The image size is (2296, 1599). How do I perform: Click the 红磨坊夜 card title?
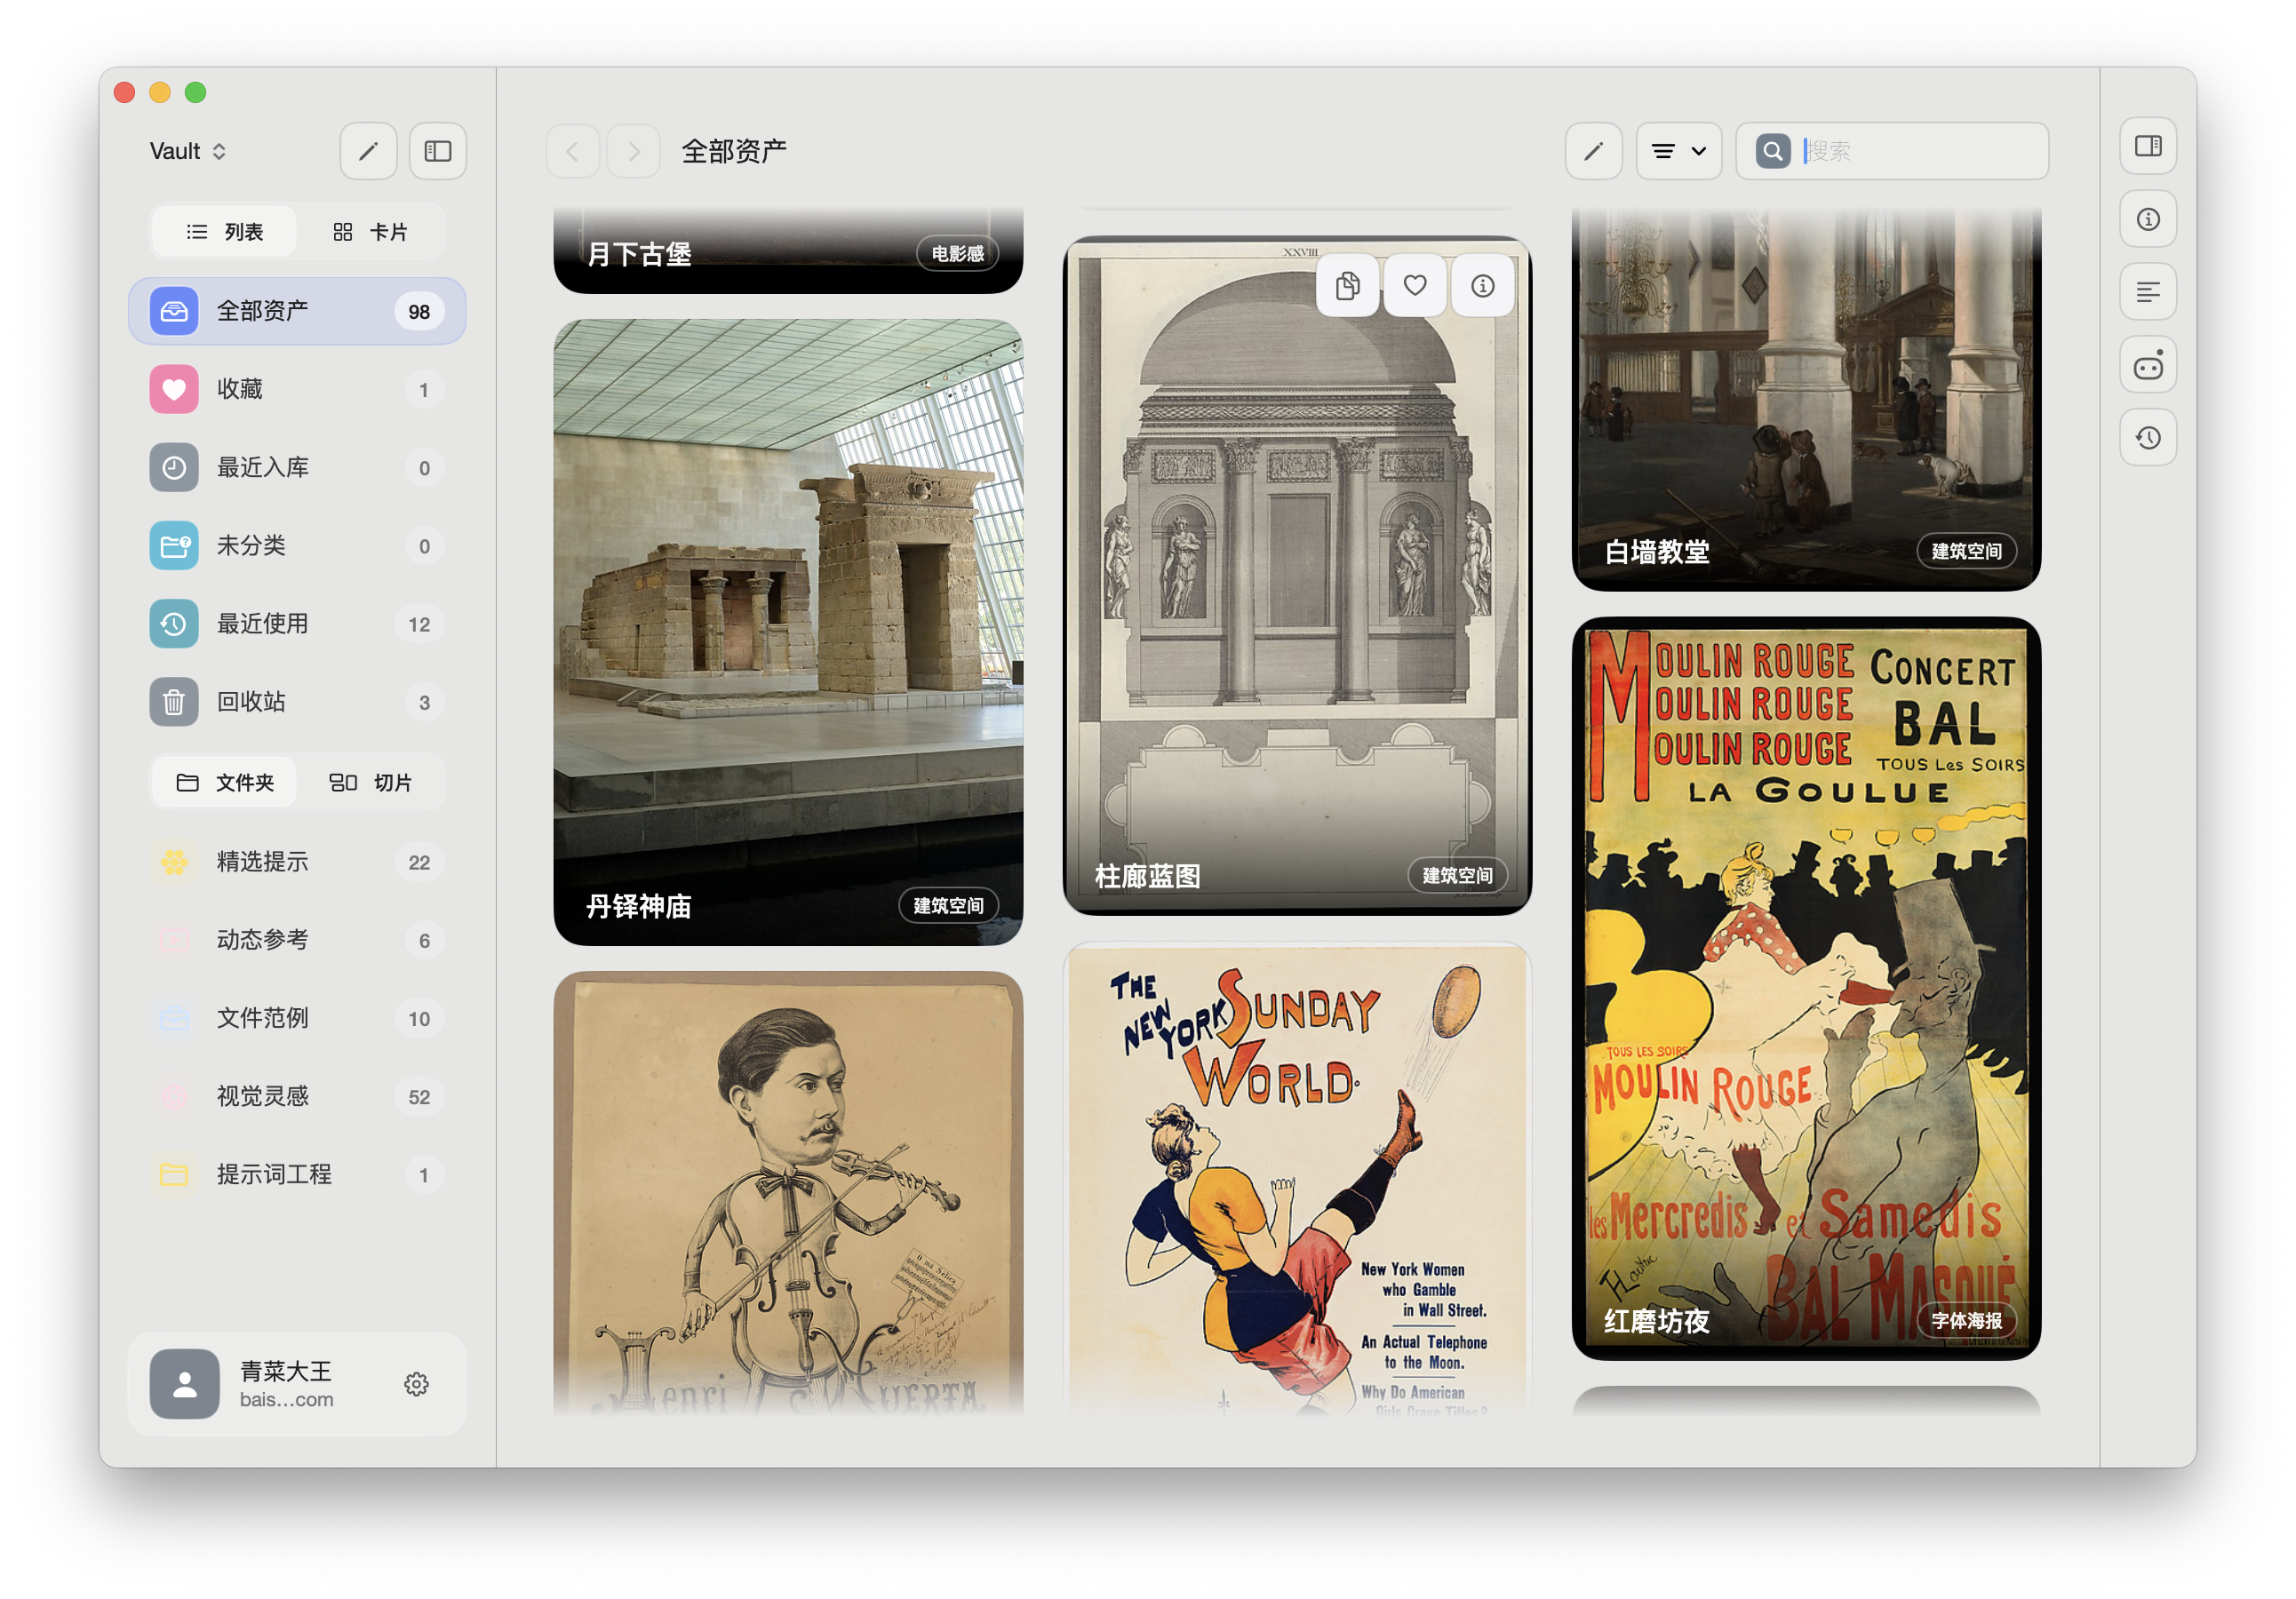(1656, 1322)
